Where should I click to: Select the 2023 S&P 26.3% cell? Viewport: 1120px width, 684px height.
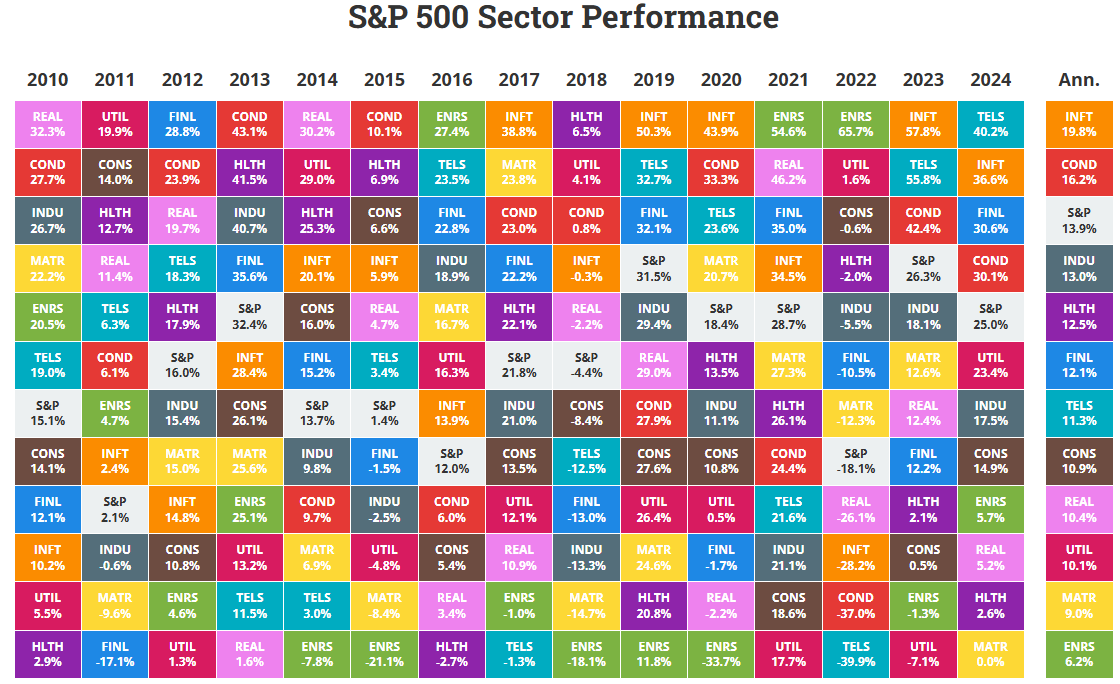click(x=923, y=269)
